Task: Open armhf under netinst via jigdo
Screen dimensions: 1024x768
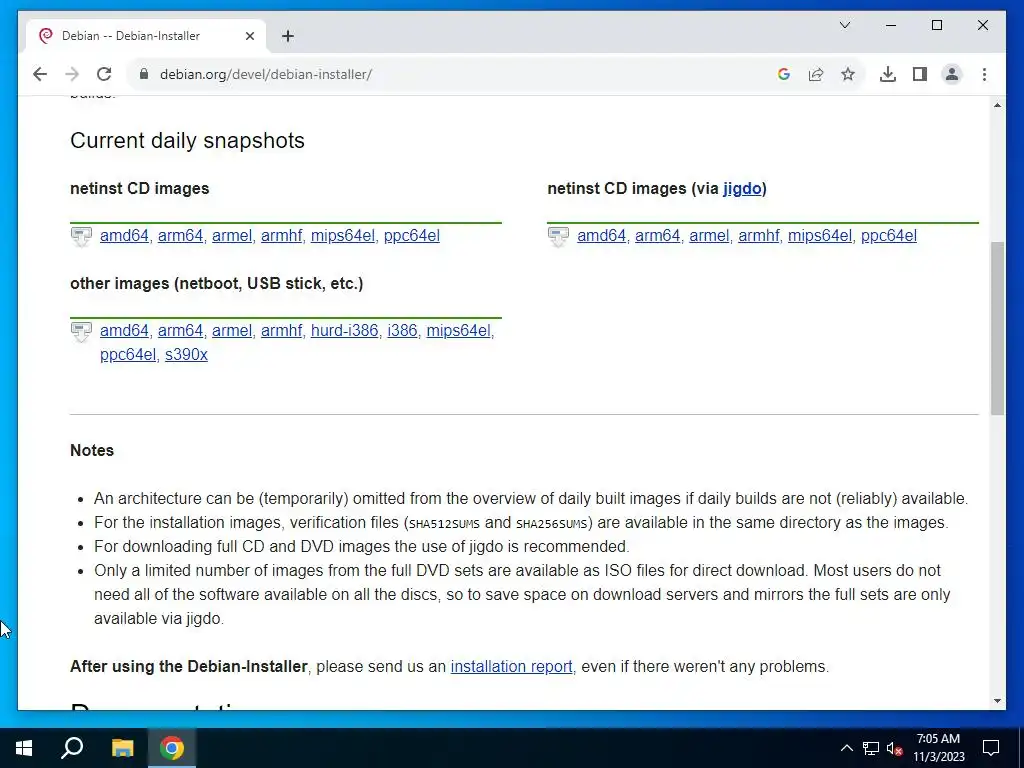Action: (759, 236)
